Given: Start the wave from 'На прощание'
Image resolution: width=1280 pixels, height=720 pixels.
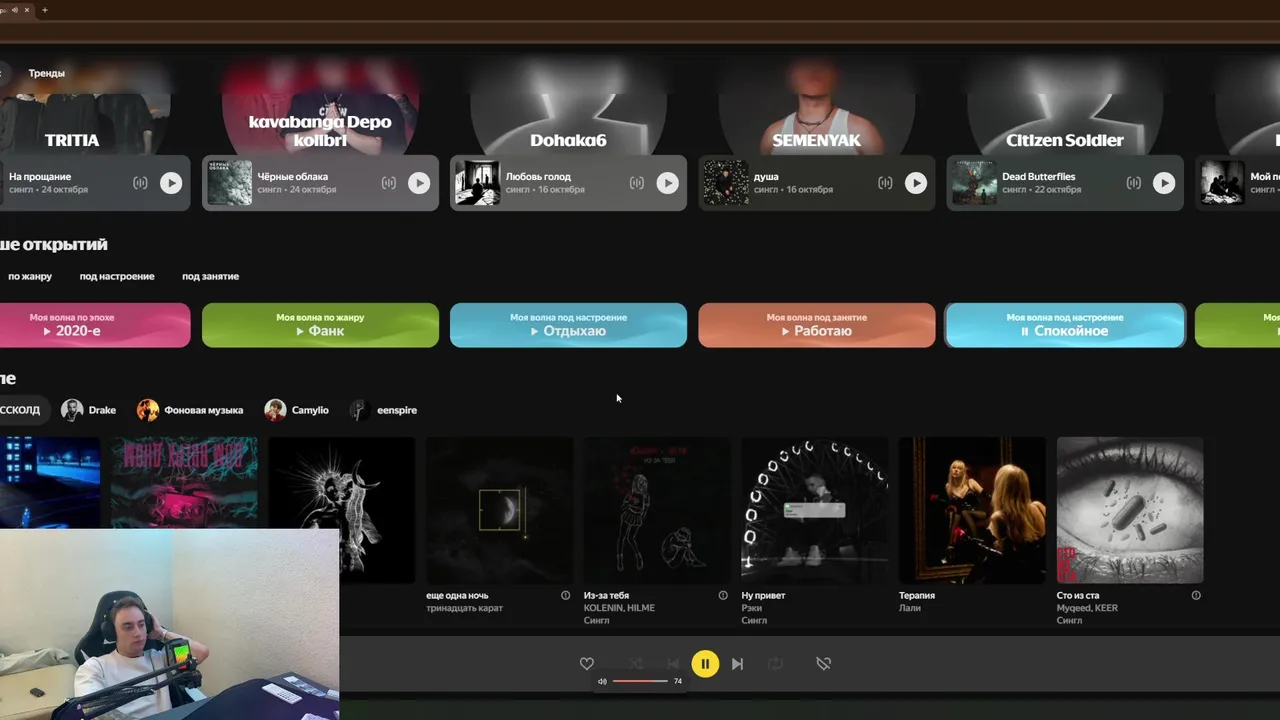Looking at the screenshot, I should tap(140, 183).
